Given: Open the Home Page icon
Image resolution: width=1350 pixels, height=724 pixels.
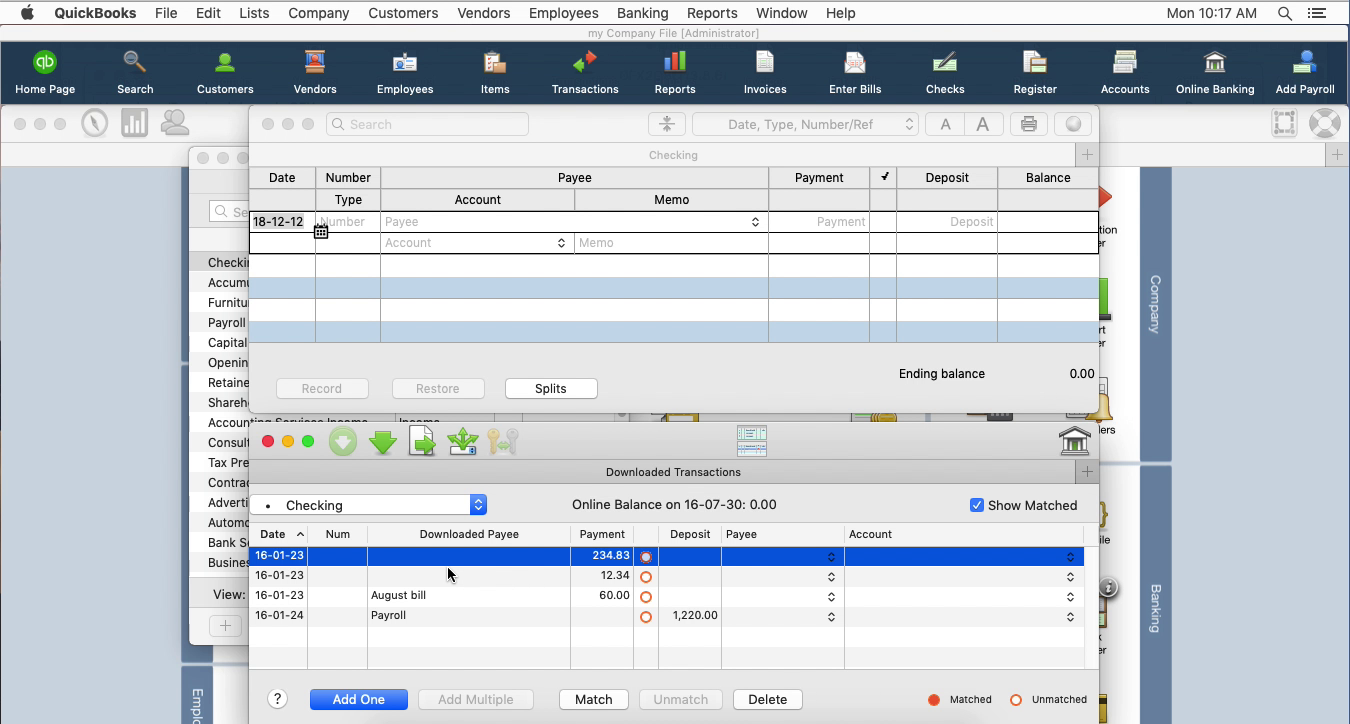Looking at the screenshot, I should (x=45, y=72).
